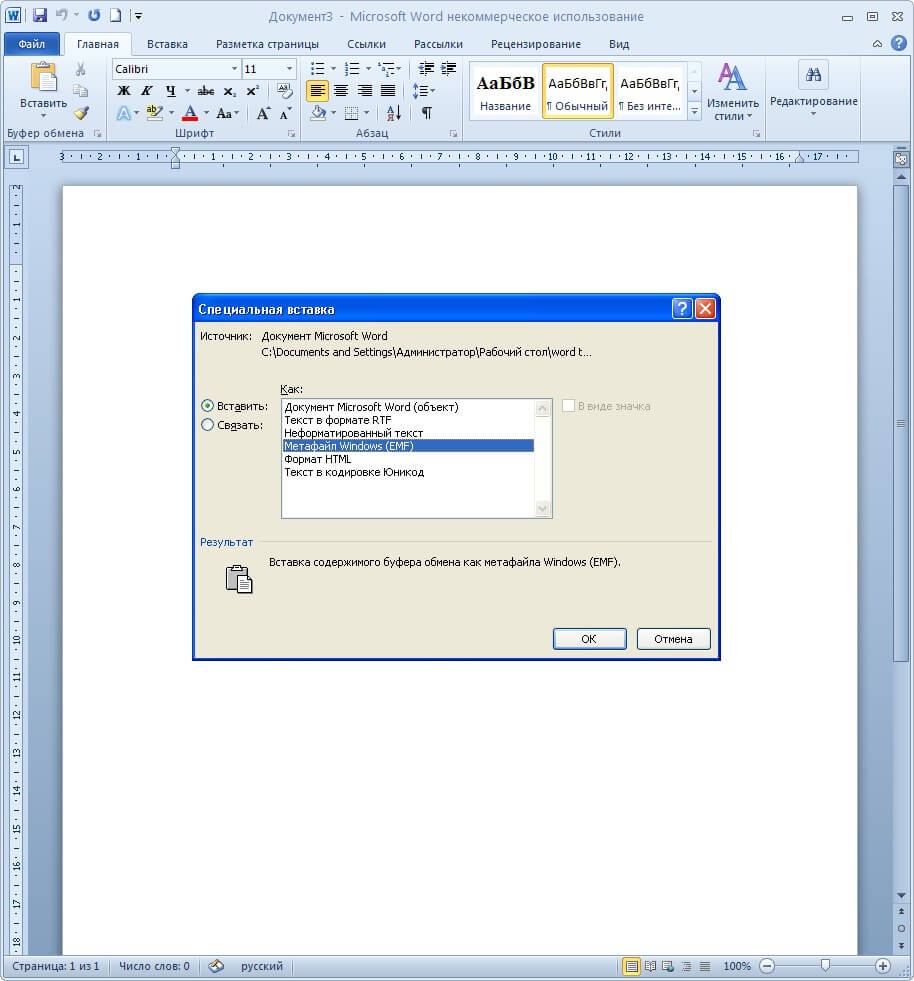Open the Файл tab
The width and height of the screenshot is (914, 981).
tap(31, 44)
